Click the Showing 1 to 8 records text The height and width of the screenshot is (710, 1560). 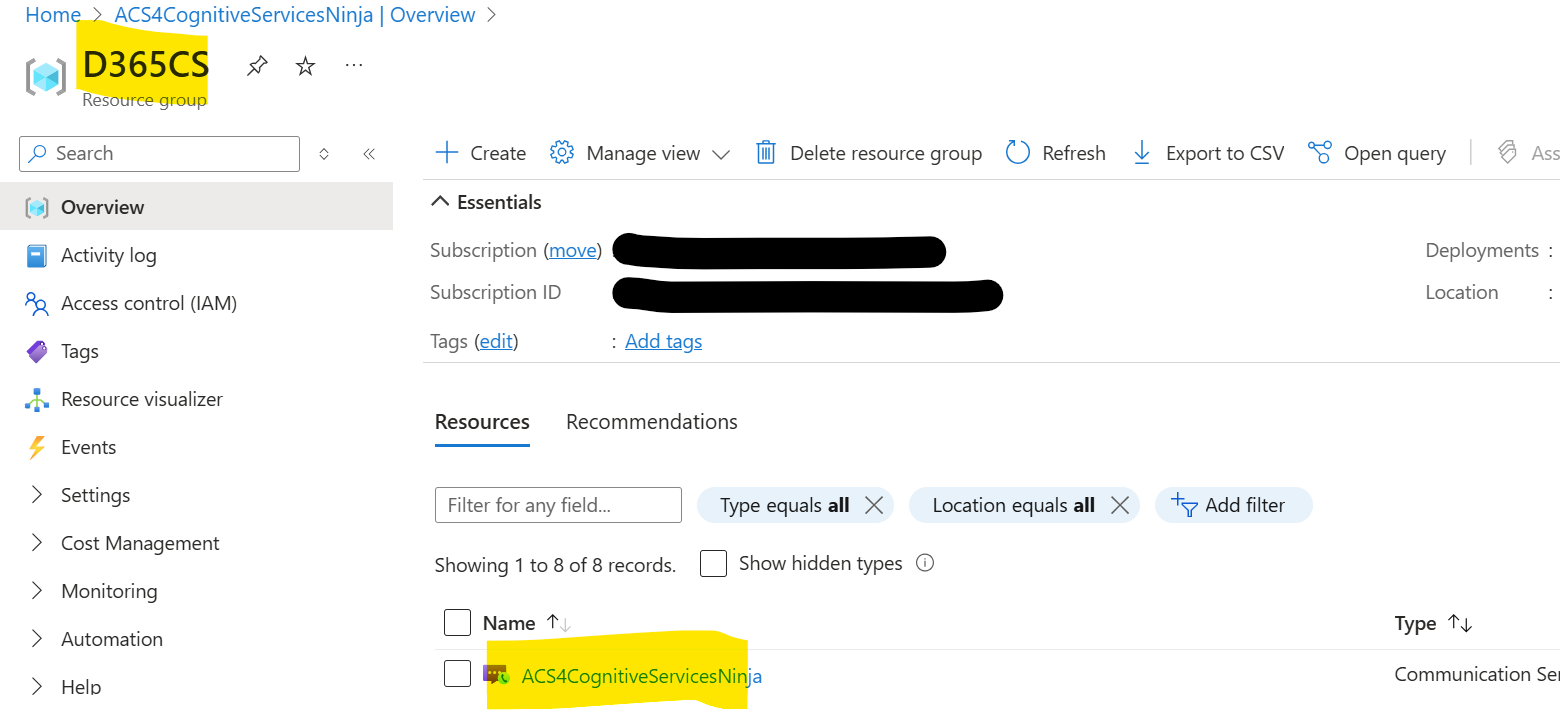tap(555, 565)
